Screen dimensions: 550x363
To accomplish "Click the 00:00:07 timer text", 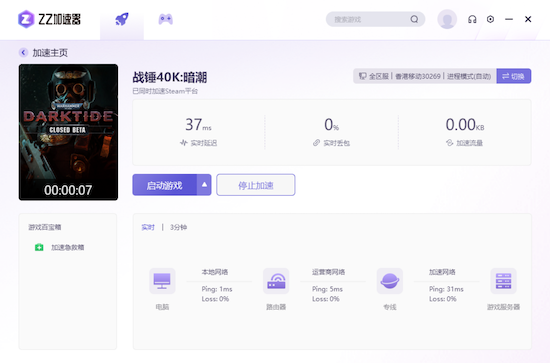I will click(68, 190).
